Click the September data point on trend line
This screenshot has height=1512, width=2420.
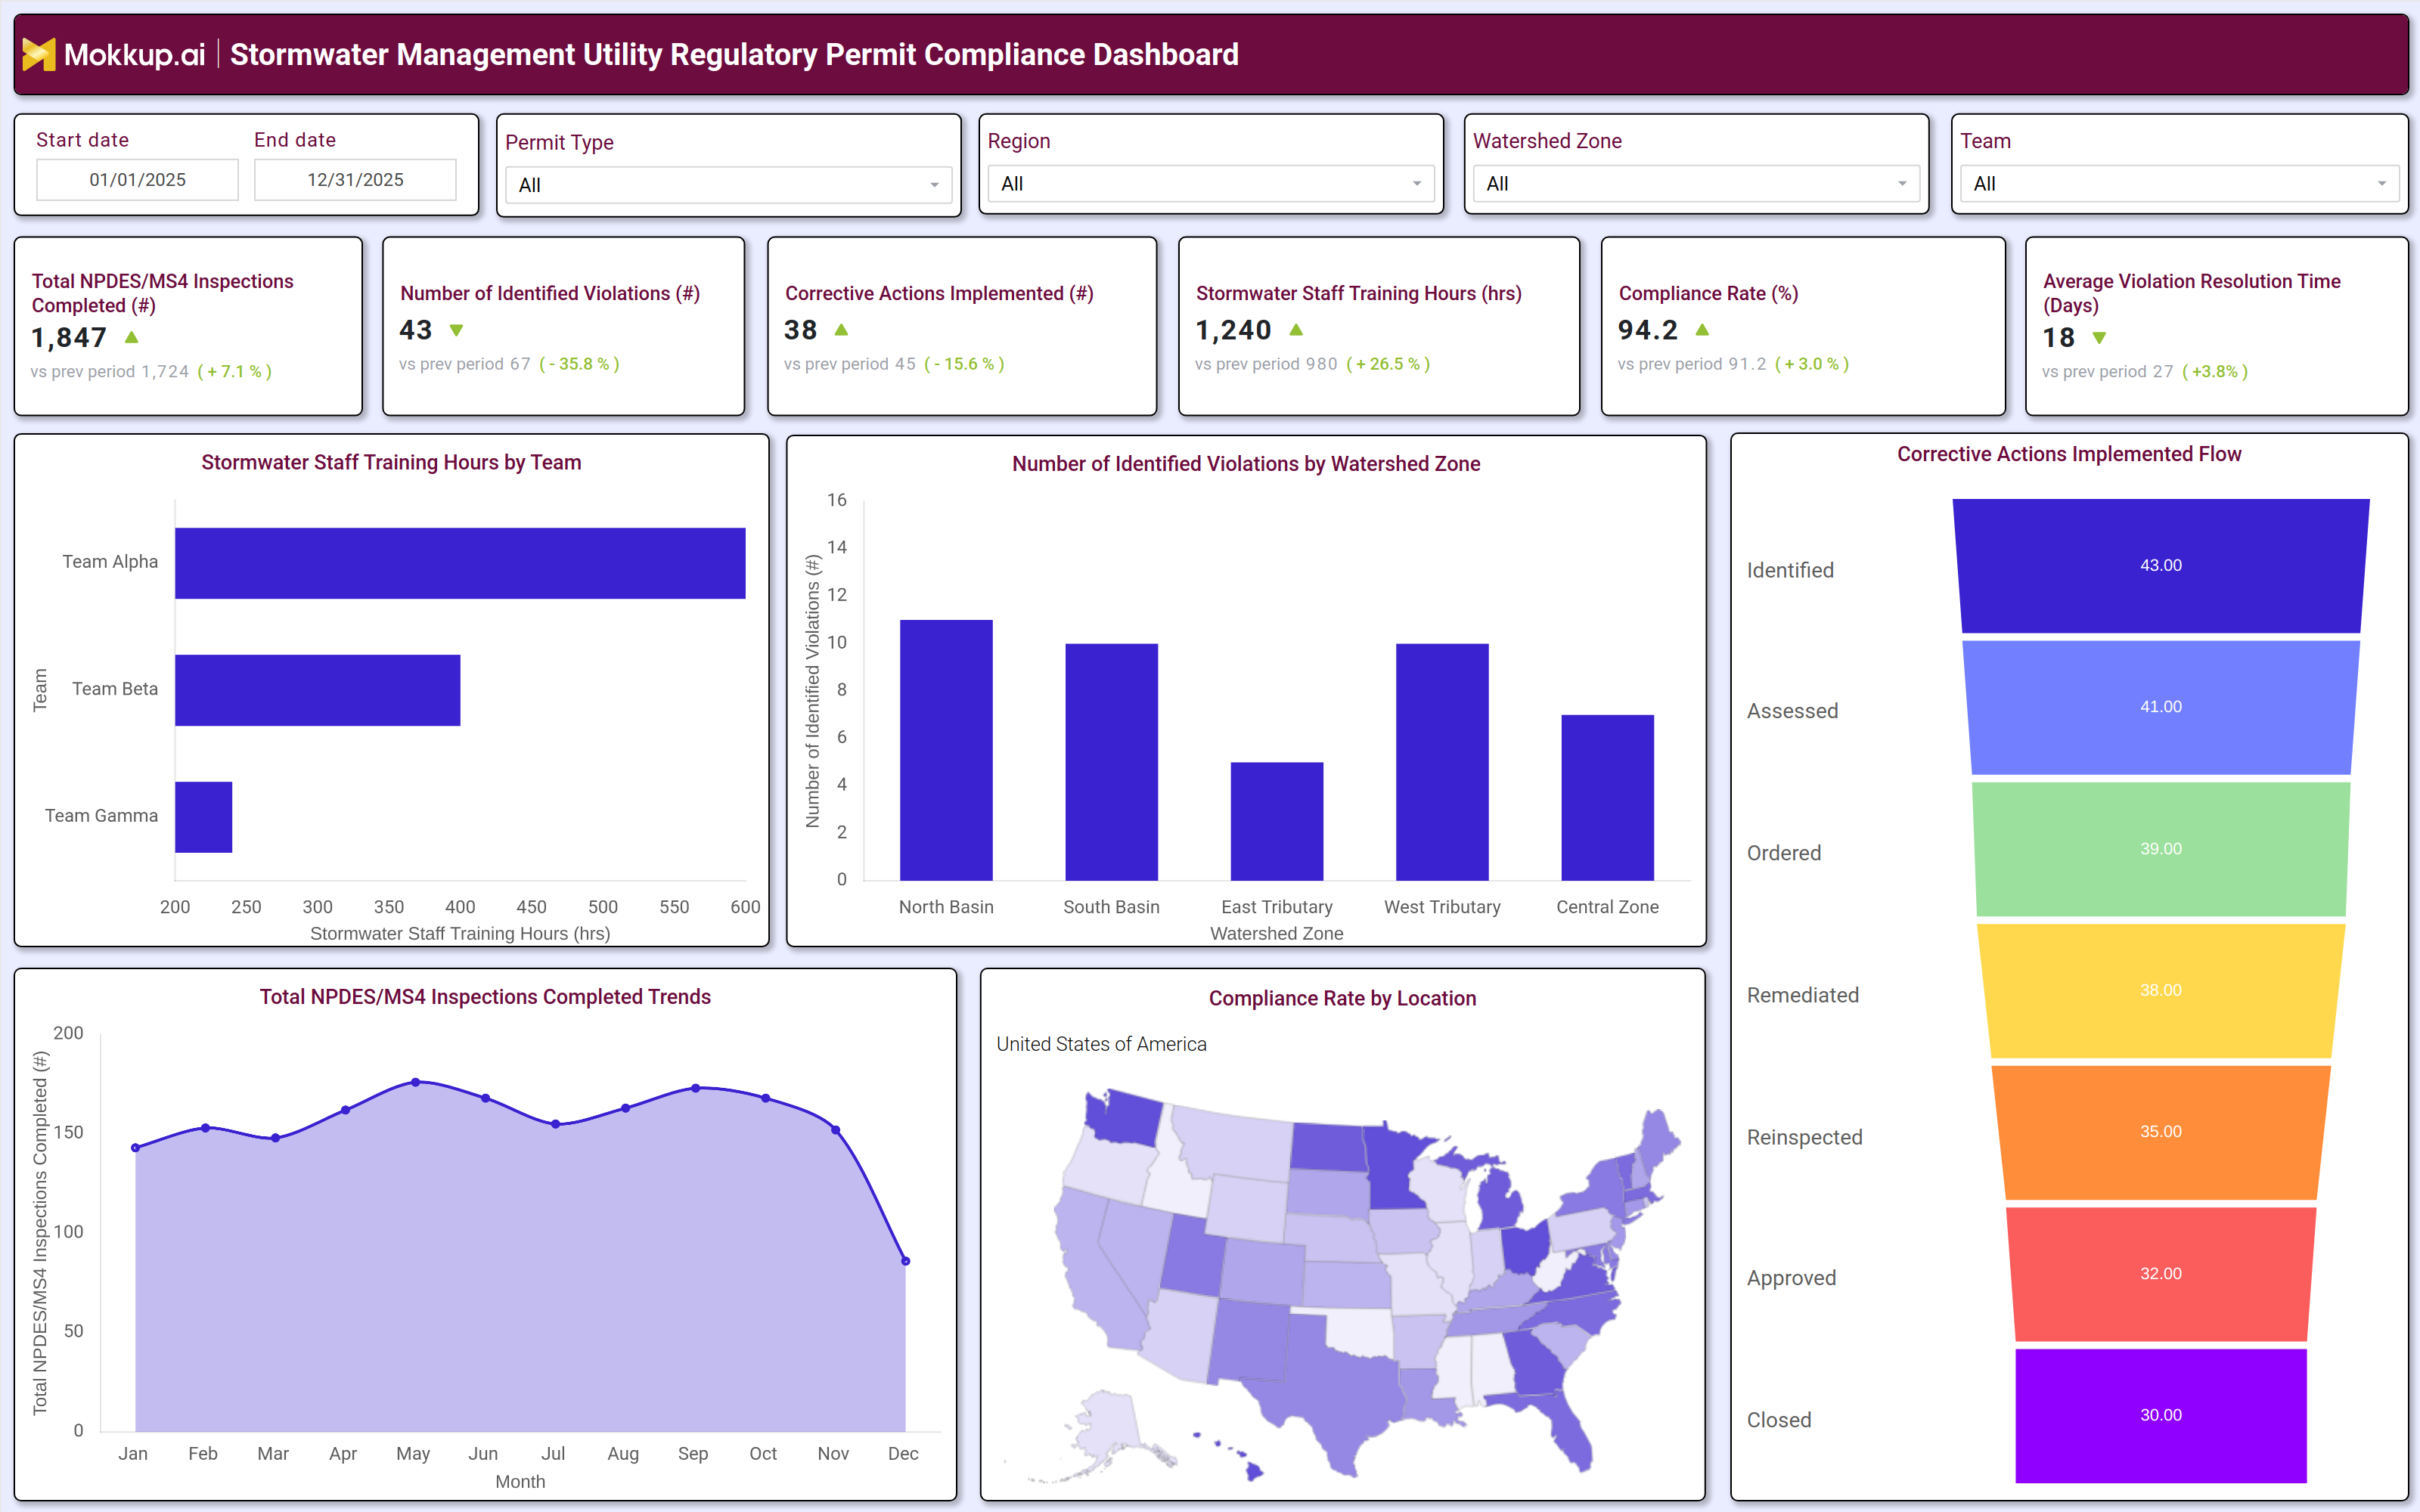[x=696, y=1088]
